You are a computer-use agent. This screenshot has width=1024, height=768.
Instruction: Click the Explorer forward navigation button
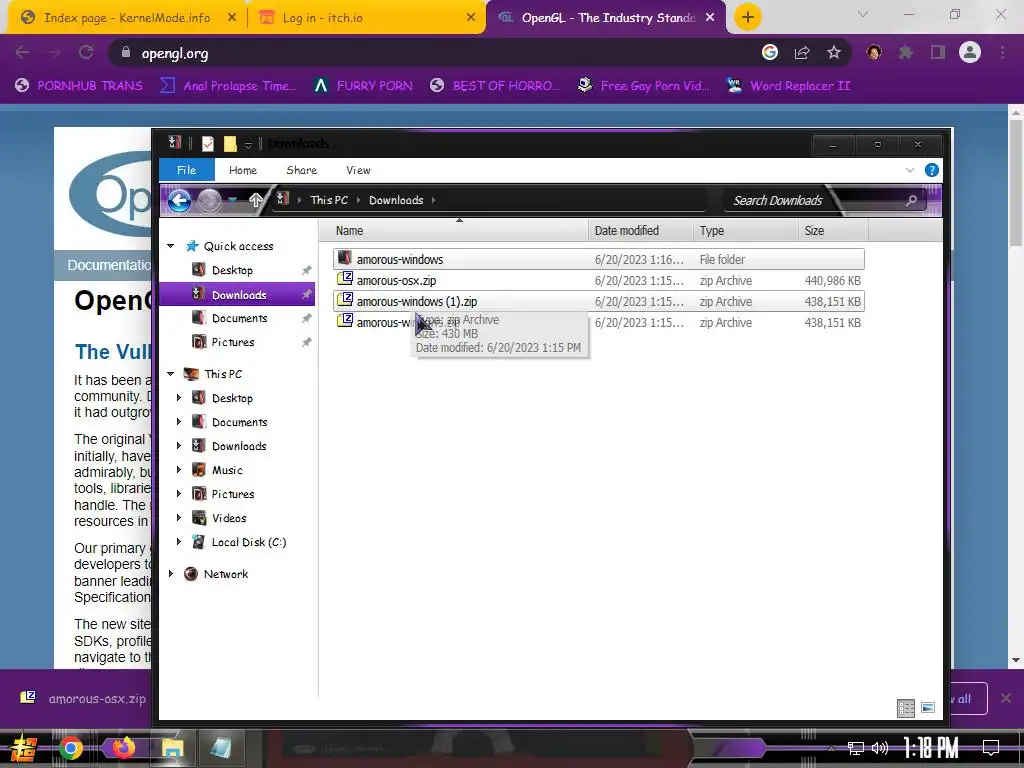pyautogui.click(x=210, y=200)
